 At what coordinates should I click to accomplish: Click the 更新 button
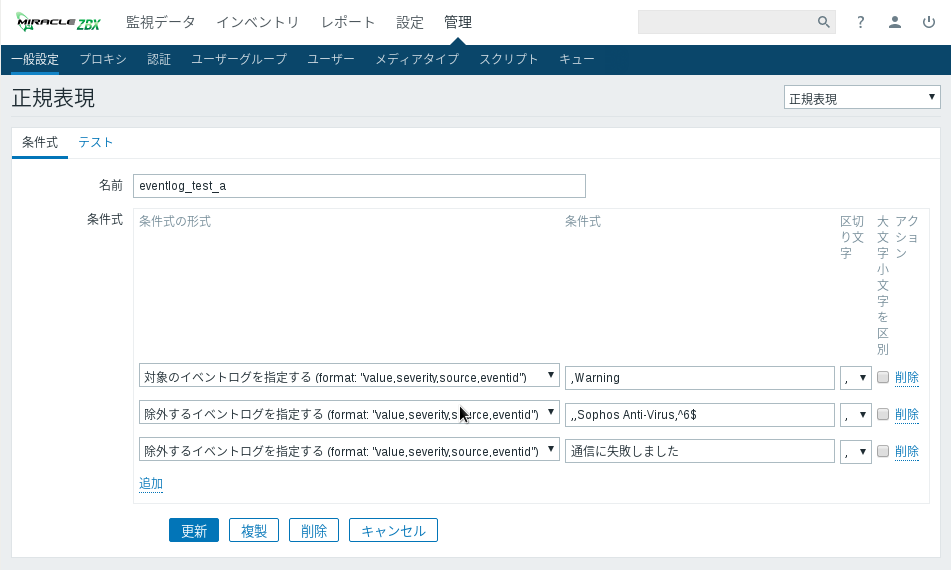tap(194, 531)
